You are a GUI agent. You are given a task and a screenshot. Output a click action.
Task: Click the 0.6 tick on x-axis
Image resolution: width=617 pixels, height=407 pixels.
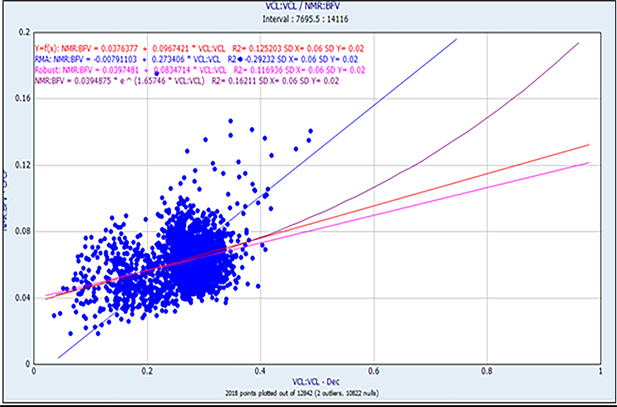click(373, 372)
